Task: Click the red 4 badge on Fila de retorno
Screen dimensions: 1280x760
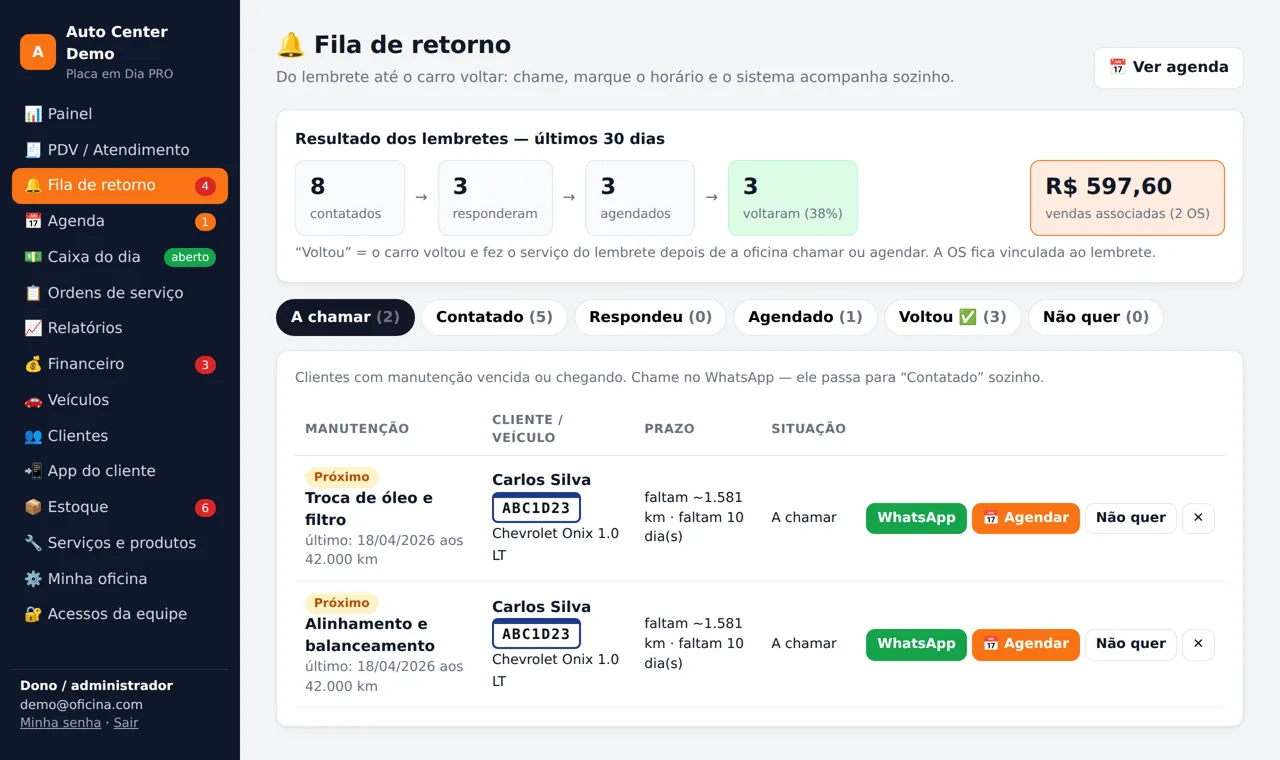Action: pos(205,186)
